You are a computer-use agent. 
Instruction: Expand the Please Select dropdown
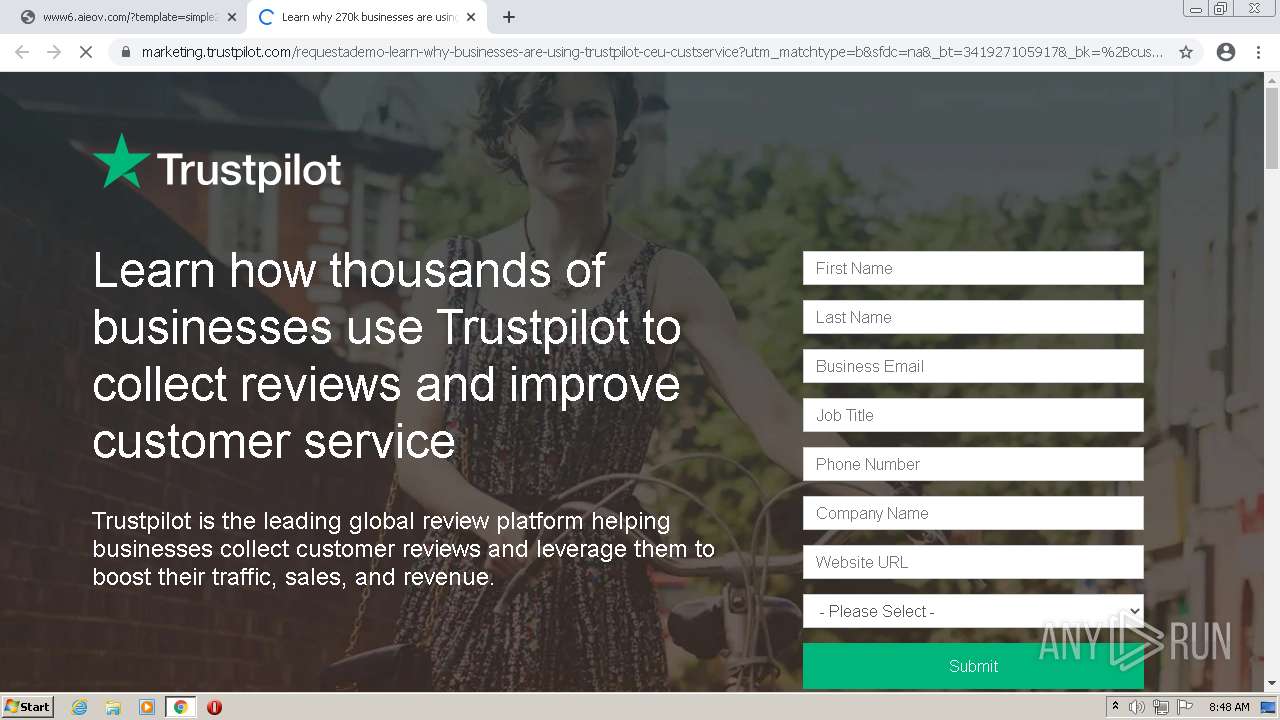973,611
